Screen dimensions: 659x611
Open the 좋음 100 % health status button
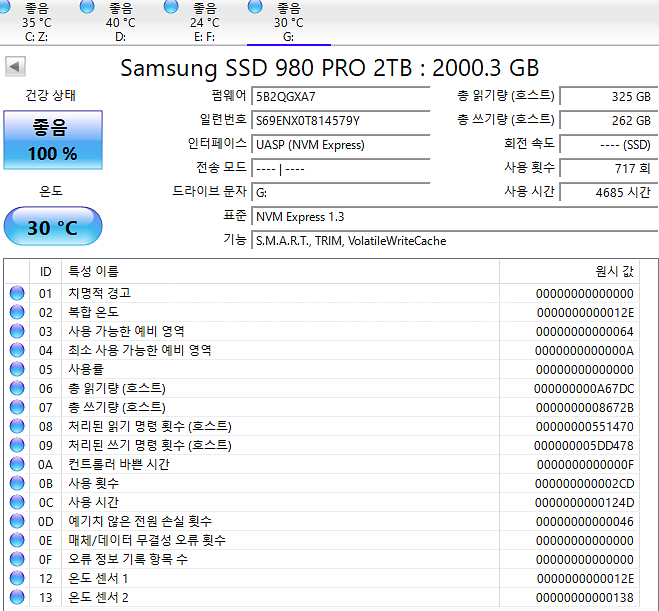[53, 140]
